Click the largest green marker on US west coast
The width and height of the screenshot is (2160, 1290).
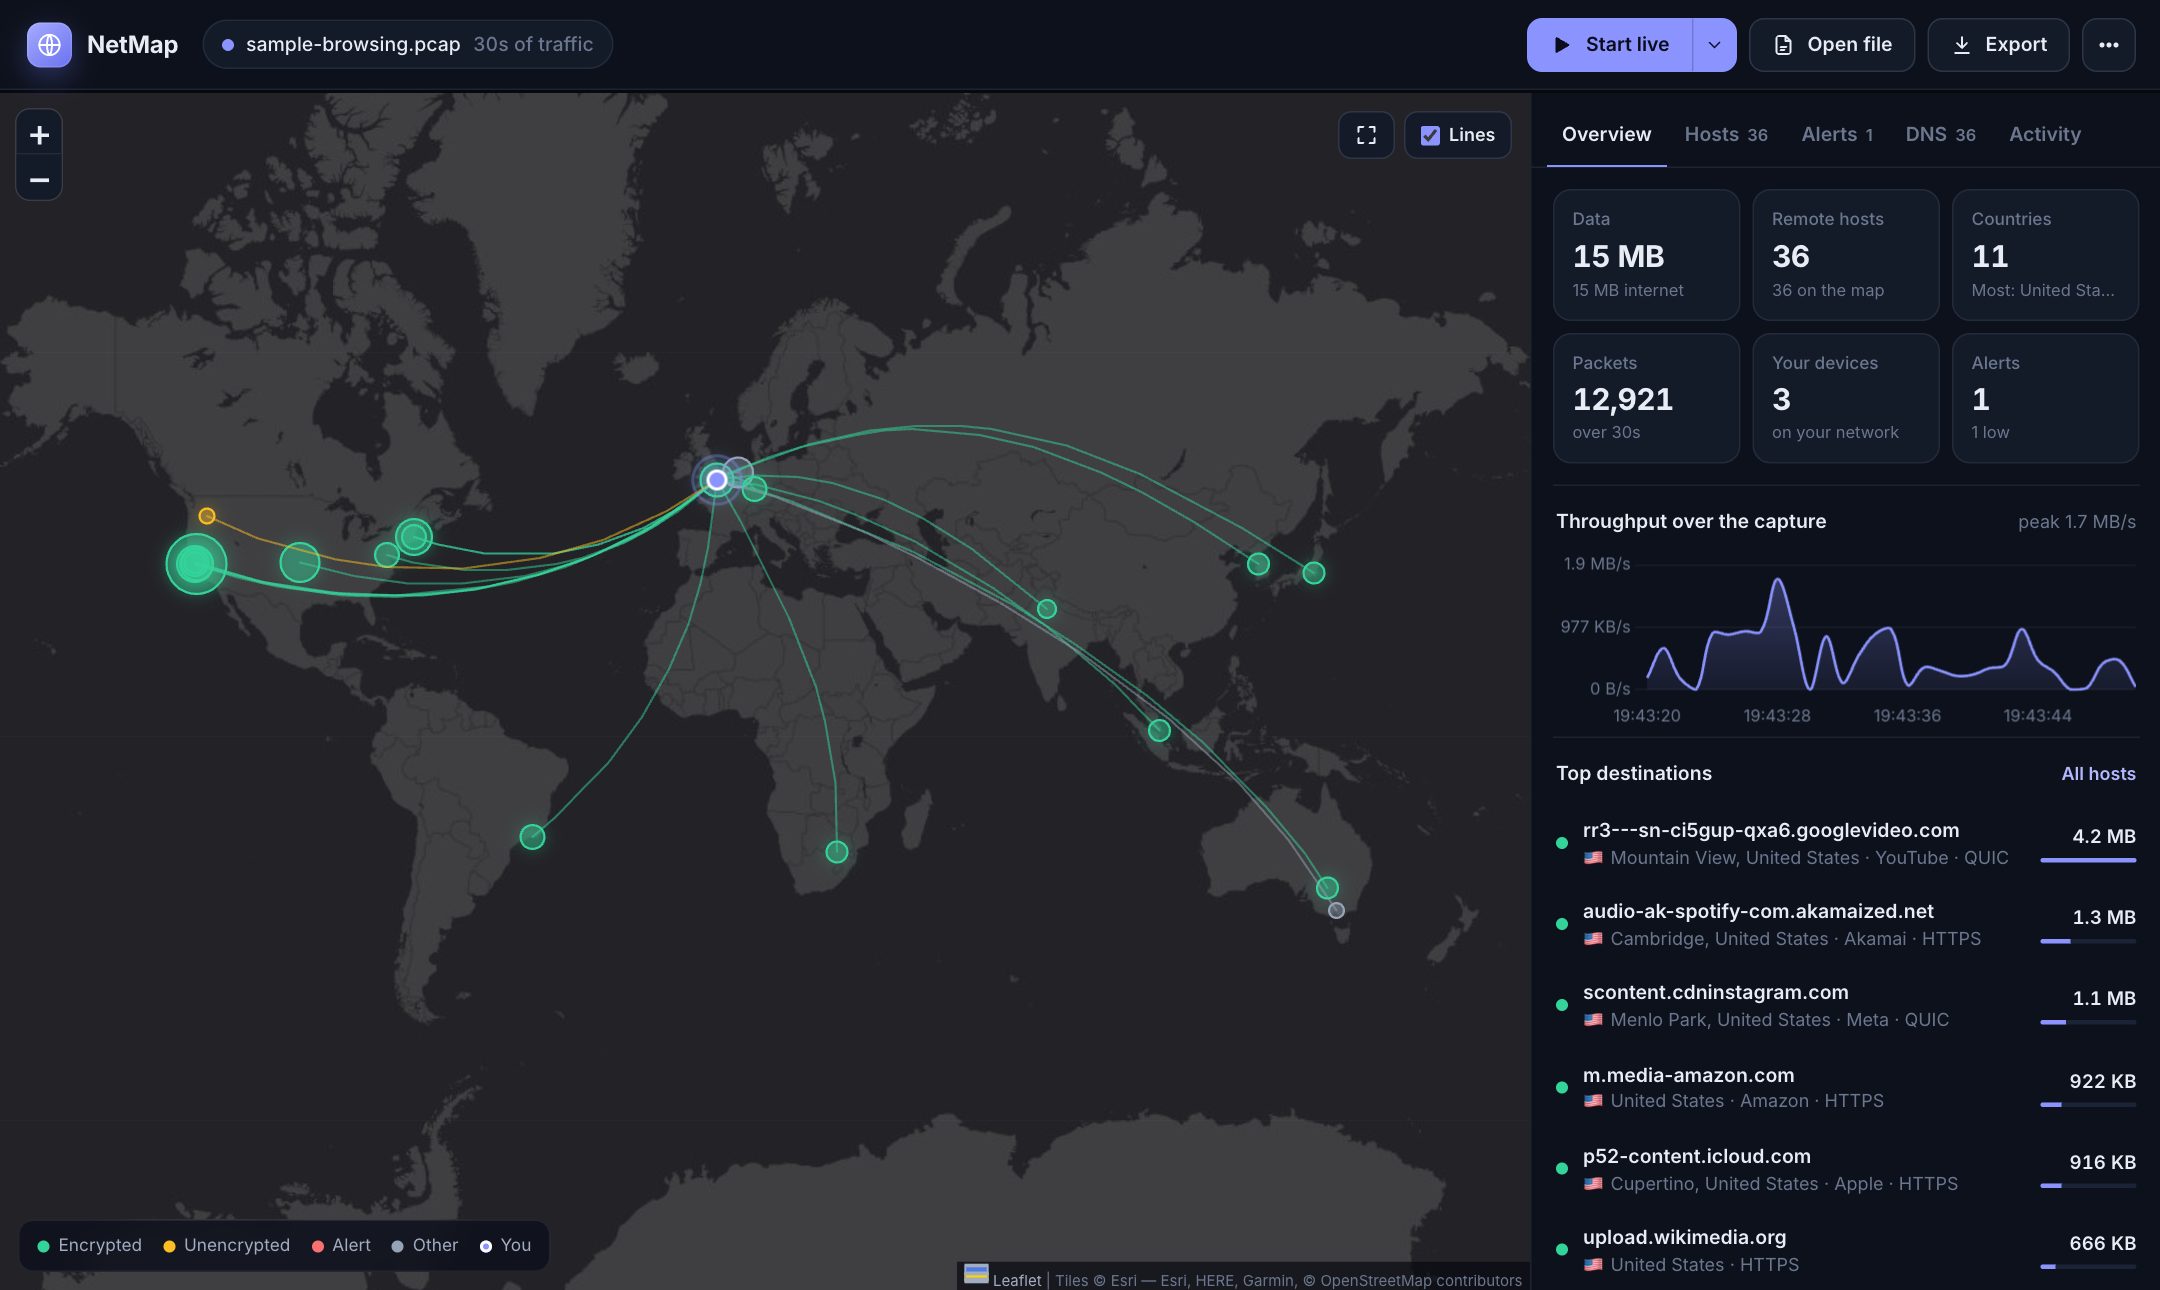(195, 564)
